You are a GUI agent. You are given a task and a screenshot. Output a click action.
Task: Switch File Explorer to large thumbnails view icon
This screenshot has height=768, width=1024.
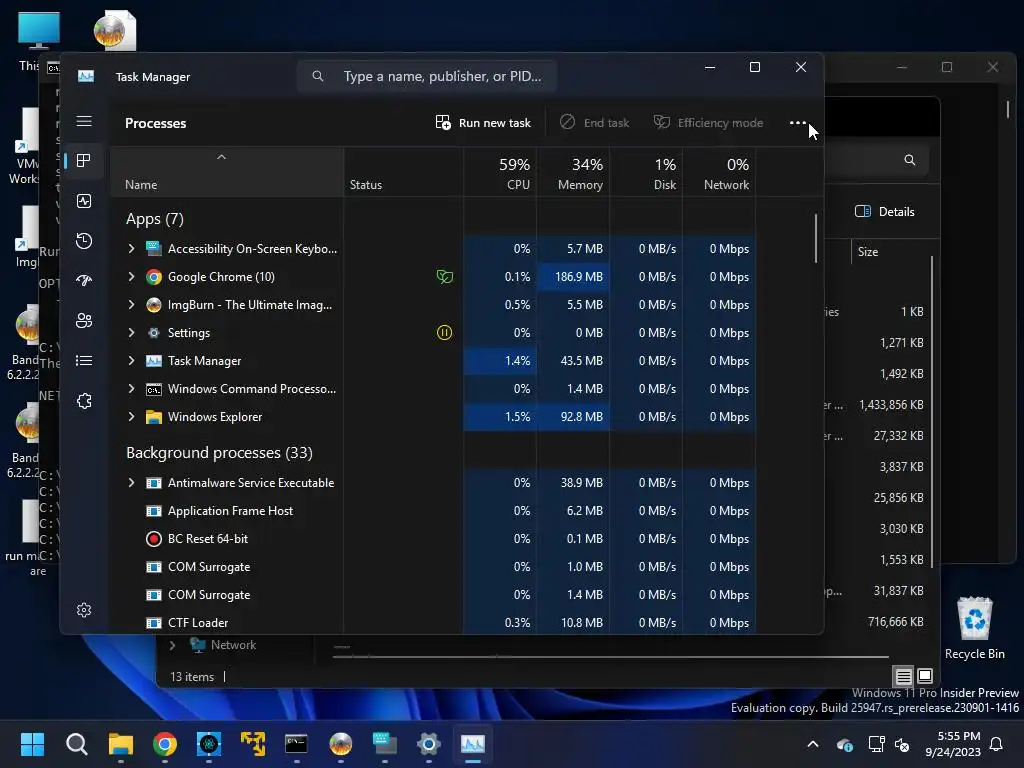[925, 676]
